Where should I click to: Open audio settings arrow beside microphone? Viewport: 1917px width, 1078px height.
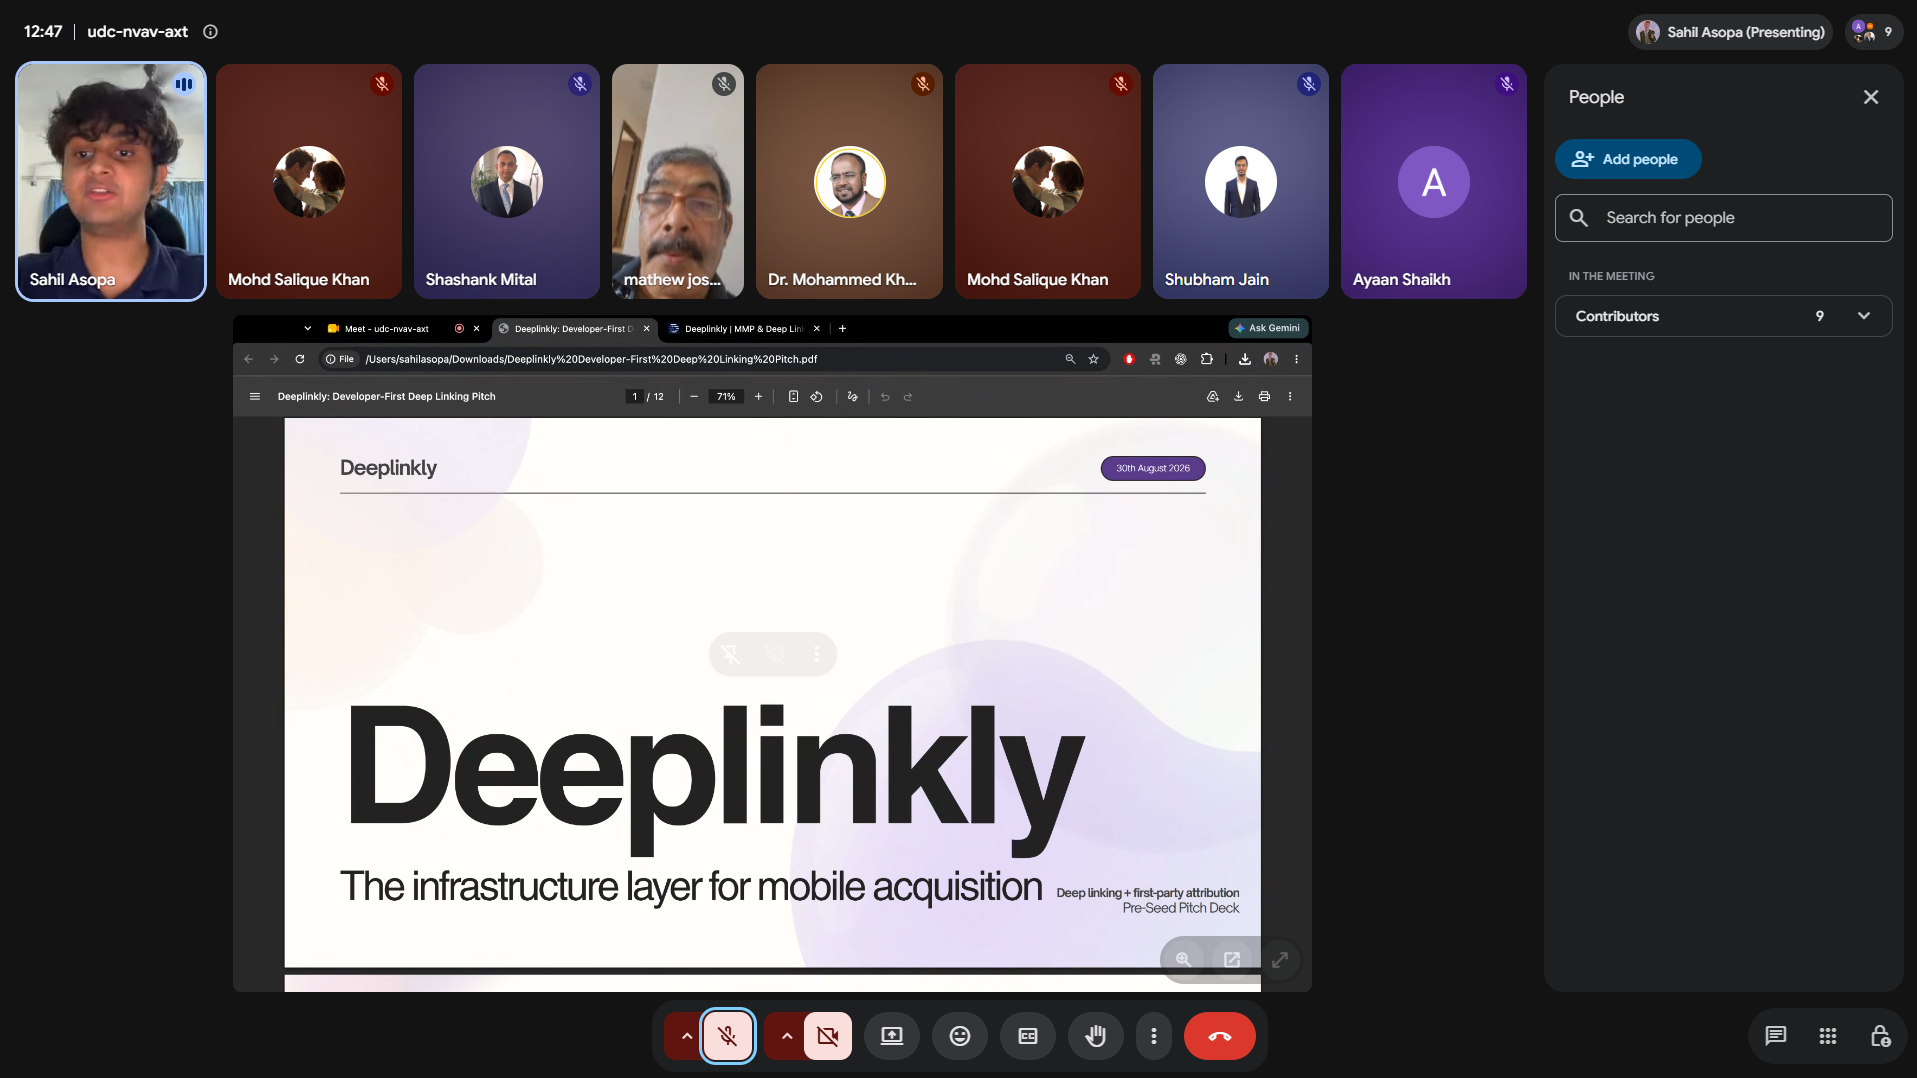[x=686, y=1036]
